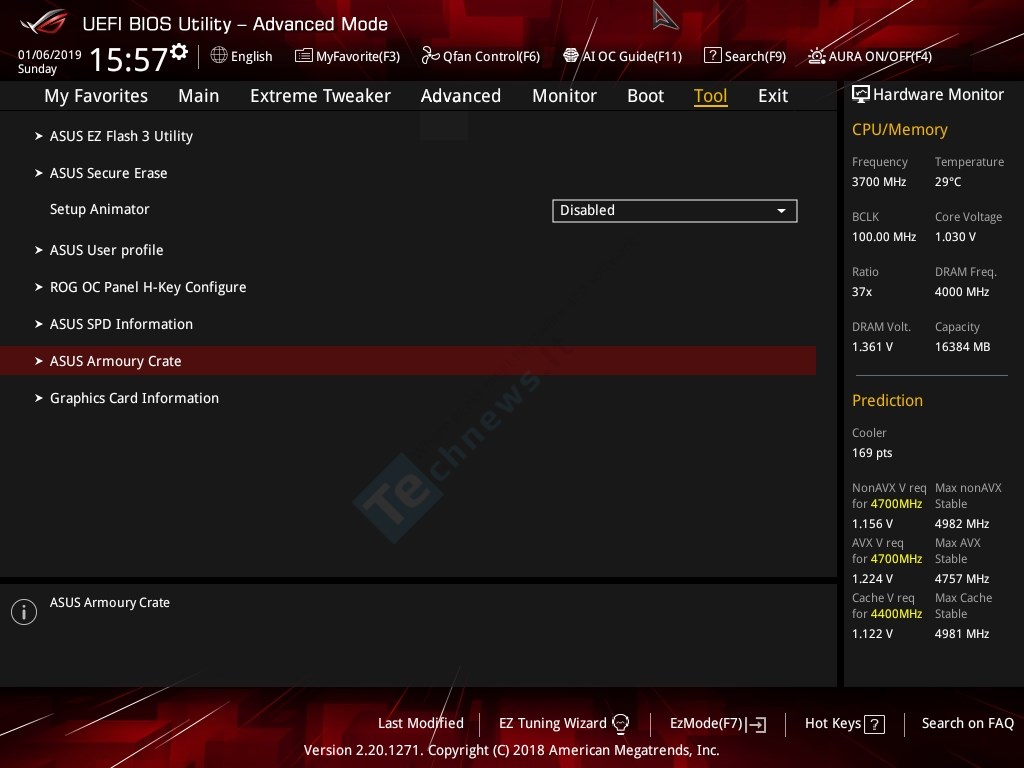Viewport: 1024px width, 768px height.
Task: Click the 3700 MHz frequency value
Action: coord(878,182)
